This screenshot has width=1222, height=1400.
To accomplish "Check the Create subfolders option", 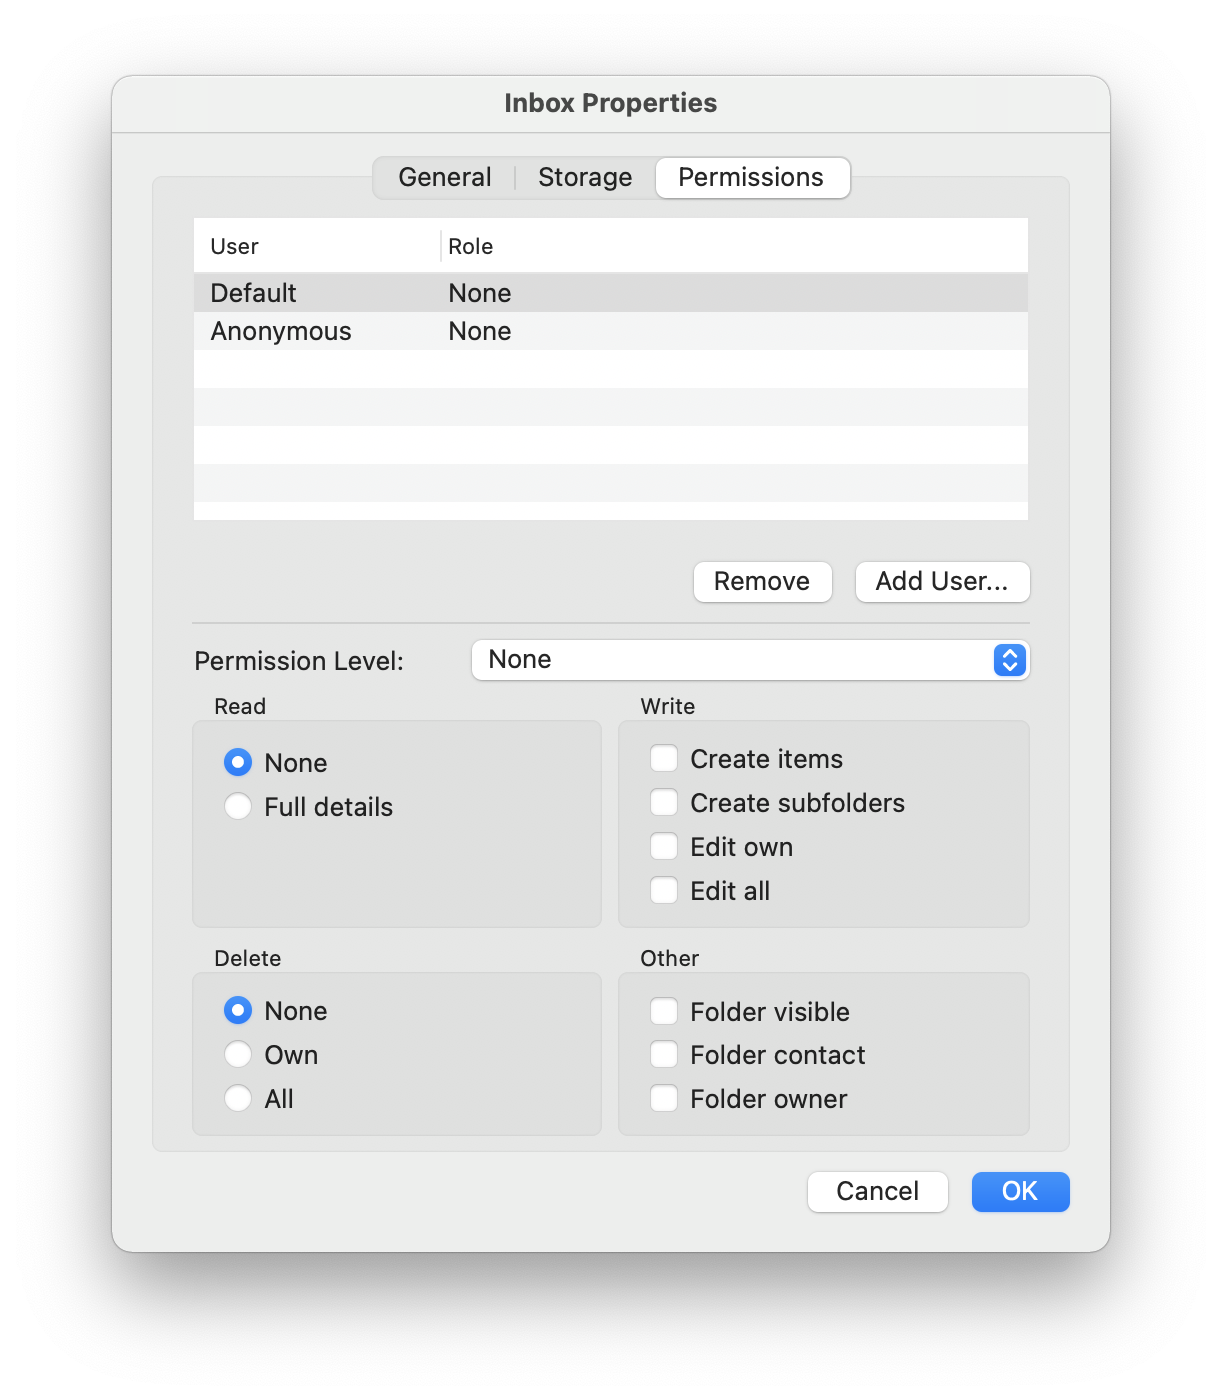I will click(x=663, y=802).
